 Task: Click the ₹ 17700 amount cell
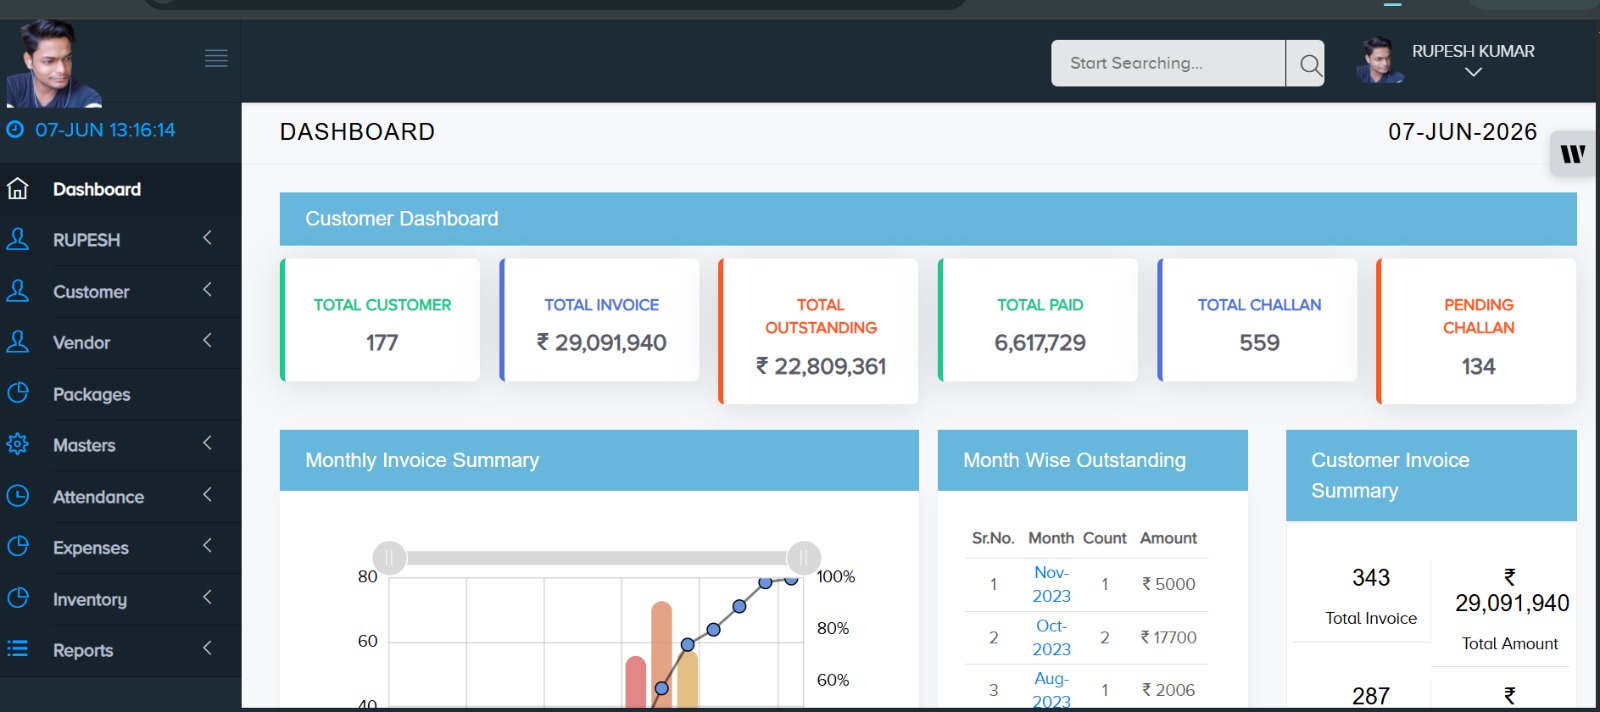pos(1169,637)
